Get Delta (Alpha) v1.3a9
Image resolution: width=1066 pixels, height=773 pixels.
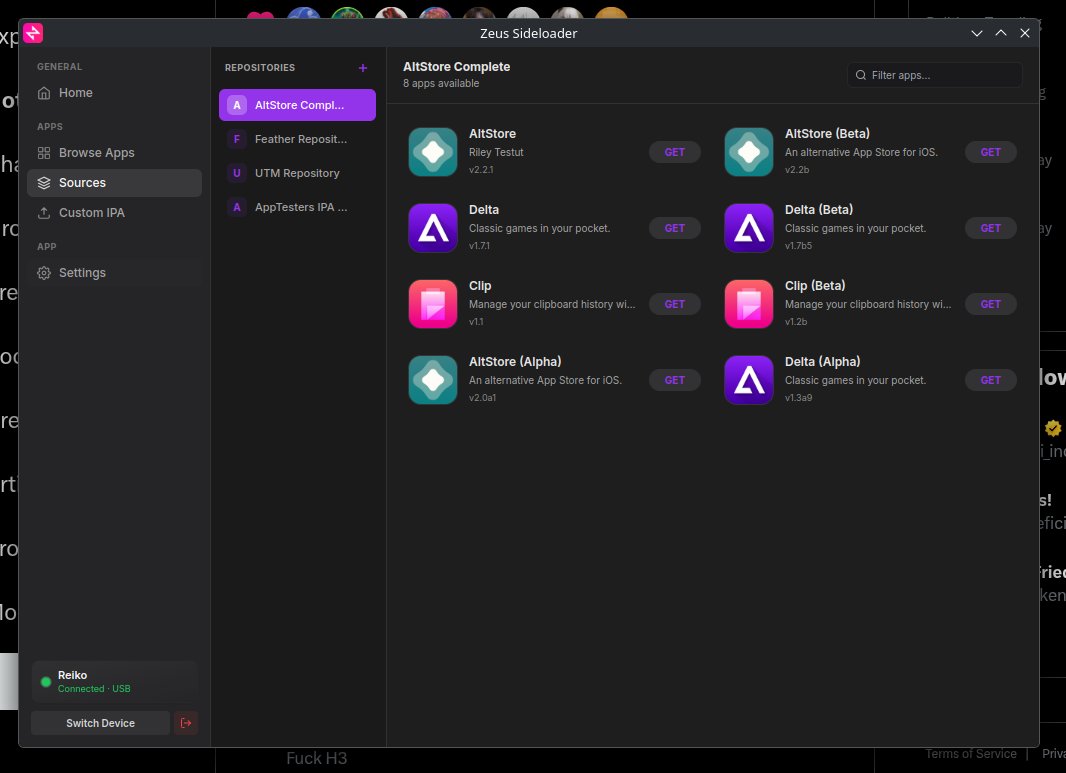click(991, 380)
